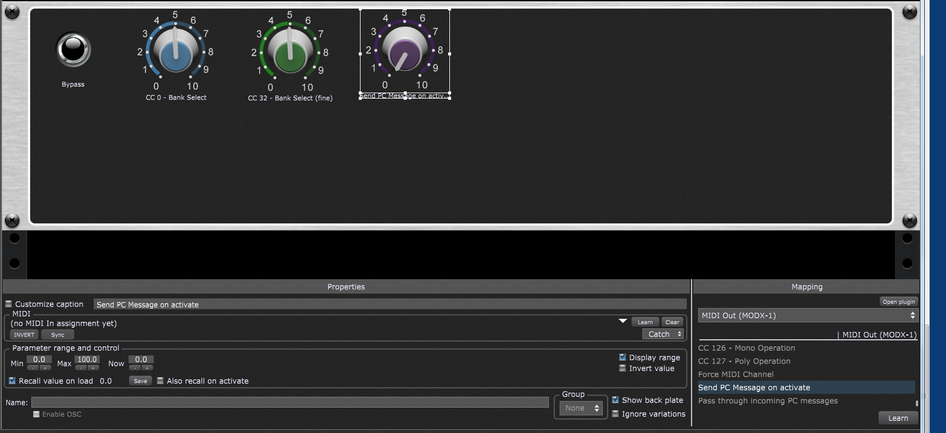This screenshot has height=433, width=946.
Task: Click the top-left rack screw
Action: 12,12
